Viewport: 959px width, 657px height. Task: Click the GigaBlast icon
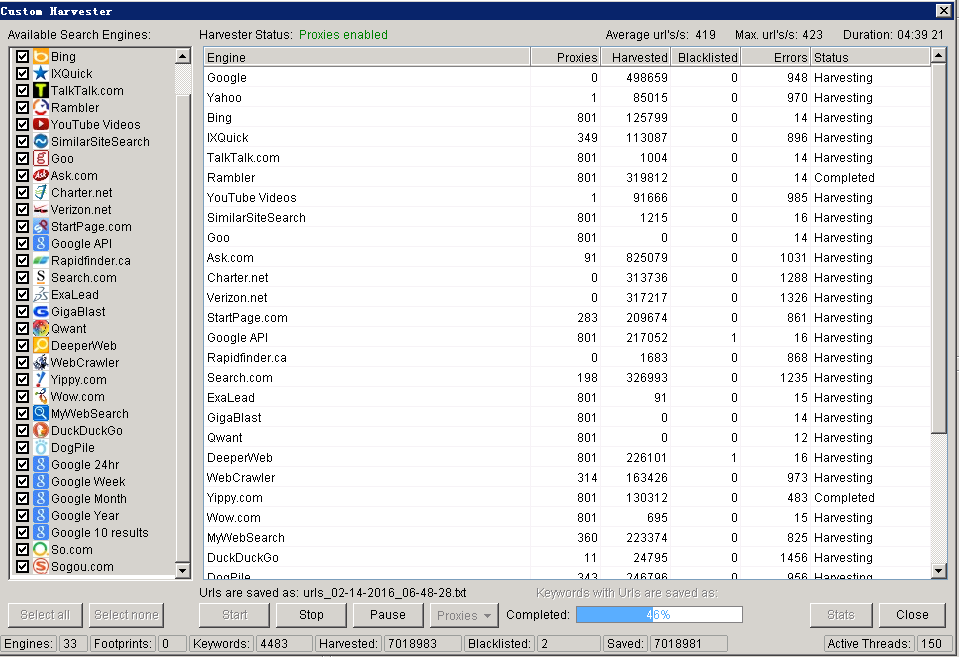click(41, 311)
